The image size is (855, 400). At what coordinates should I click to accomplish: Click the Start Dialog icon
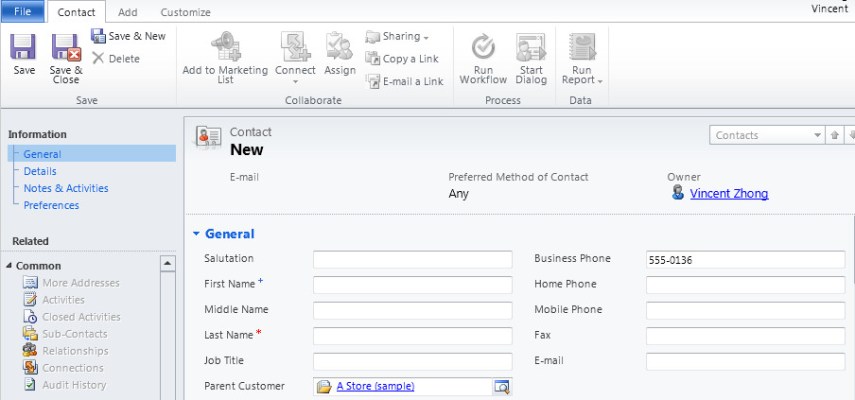tap(531, 47)
